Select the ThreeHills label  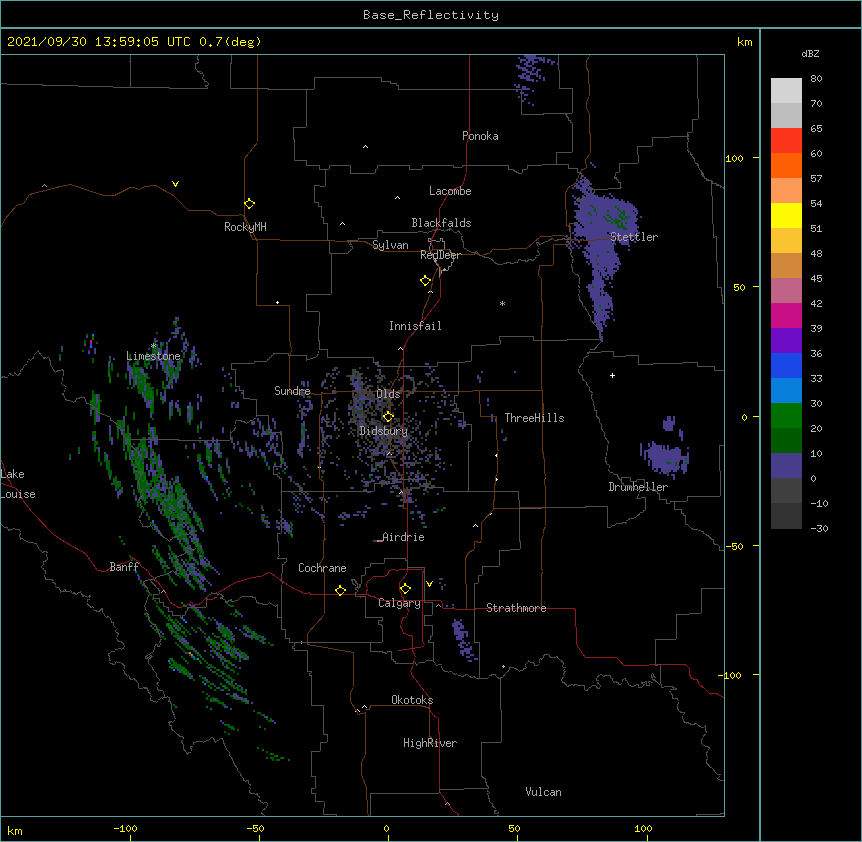pyautogui.click(x=534, y=418)
